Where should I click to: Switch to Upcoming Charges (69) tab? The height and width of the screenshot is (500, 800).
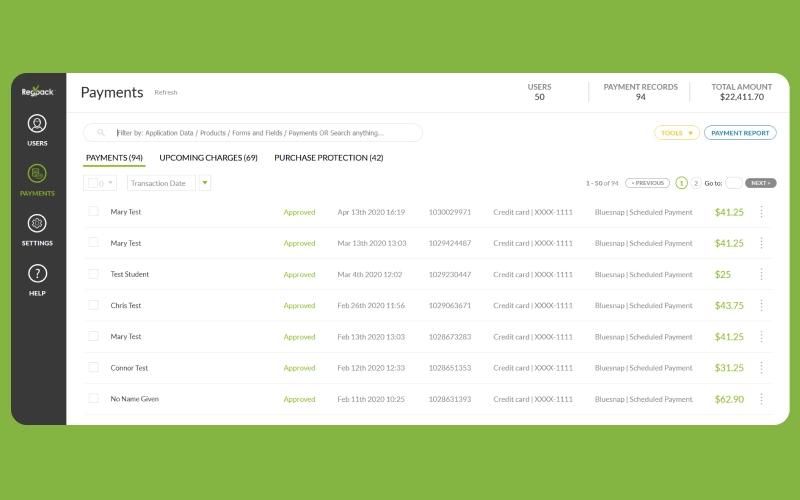point(208,158)
